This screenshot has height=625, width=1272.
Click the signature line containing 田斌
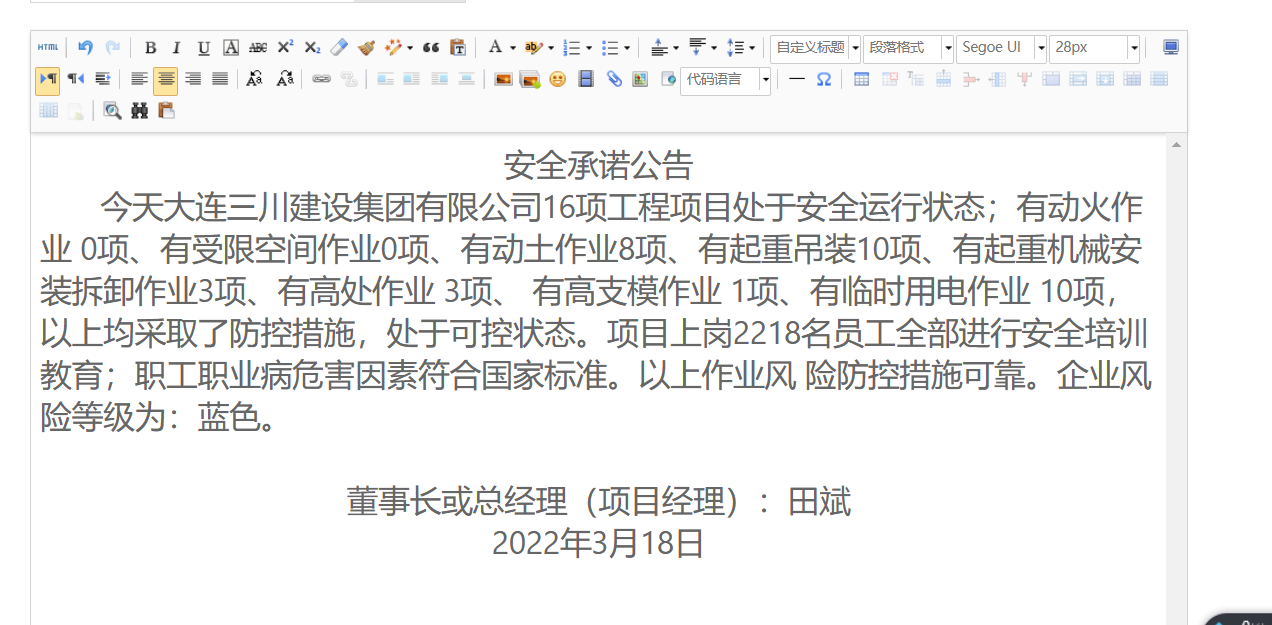tap(598, 501)
